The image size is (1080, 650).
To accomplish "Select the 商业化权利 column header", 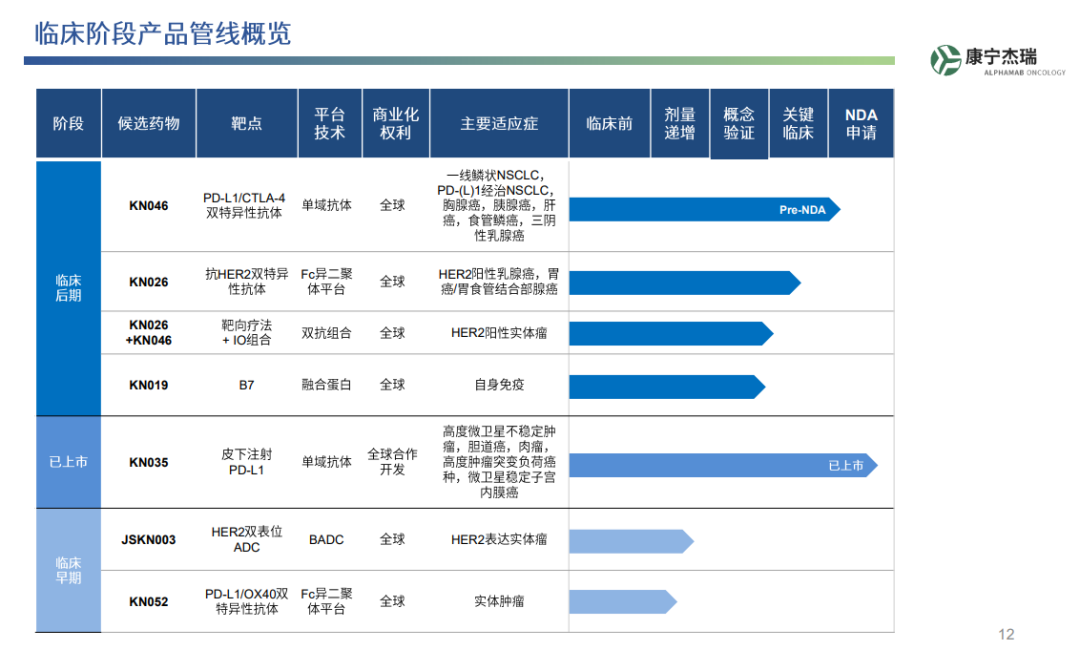I will 395,123.
